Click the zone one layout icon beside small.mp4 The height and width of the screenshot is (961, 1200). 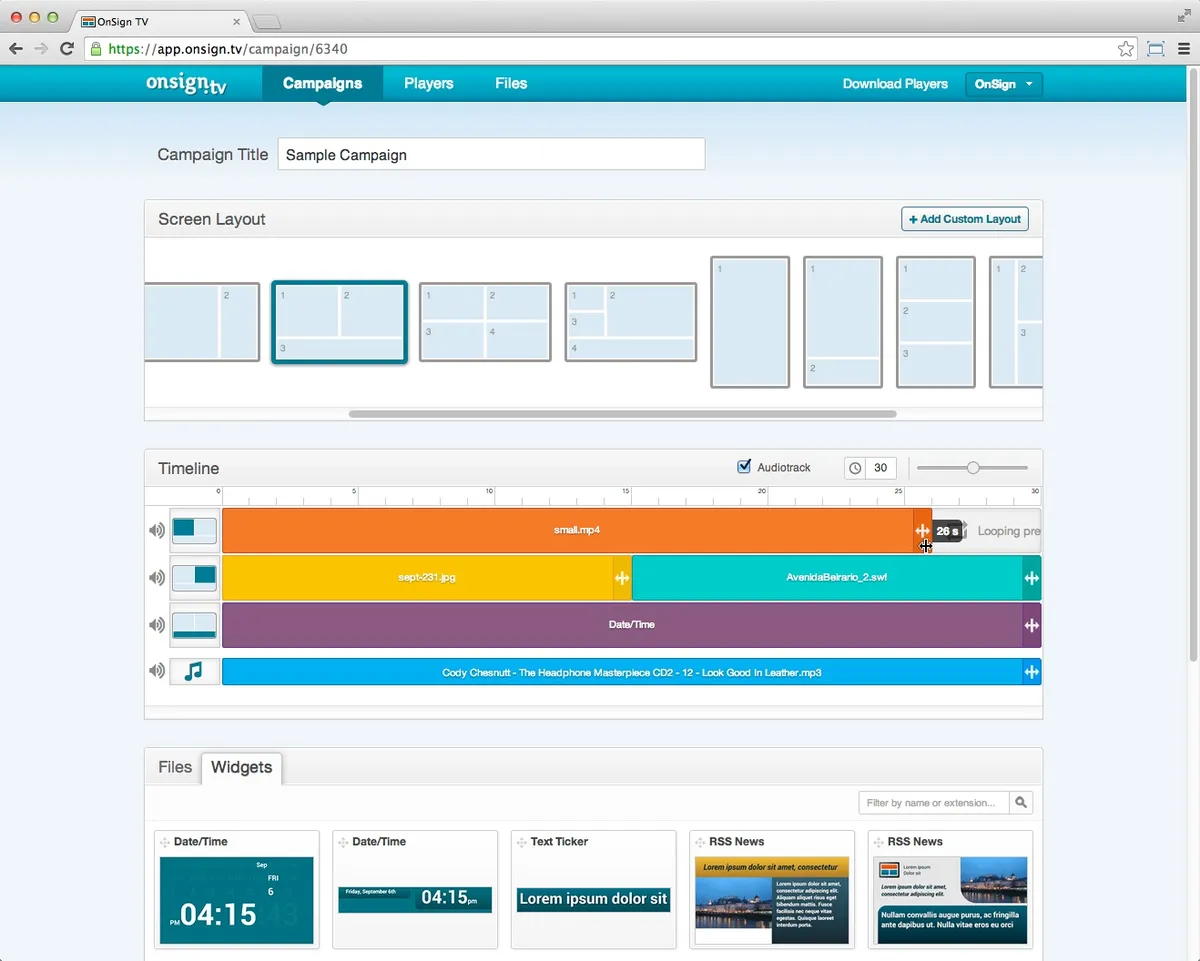tap(194, 530)
